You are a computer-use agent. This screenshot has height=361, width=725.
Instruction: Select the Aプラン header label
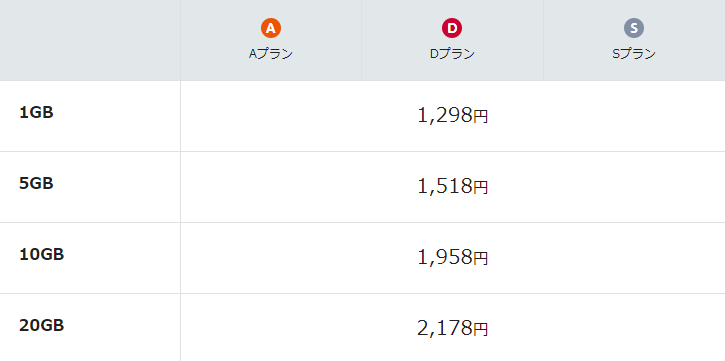click(271, 54)
